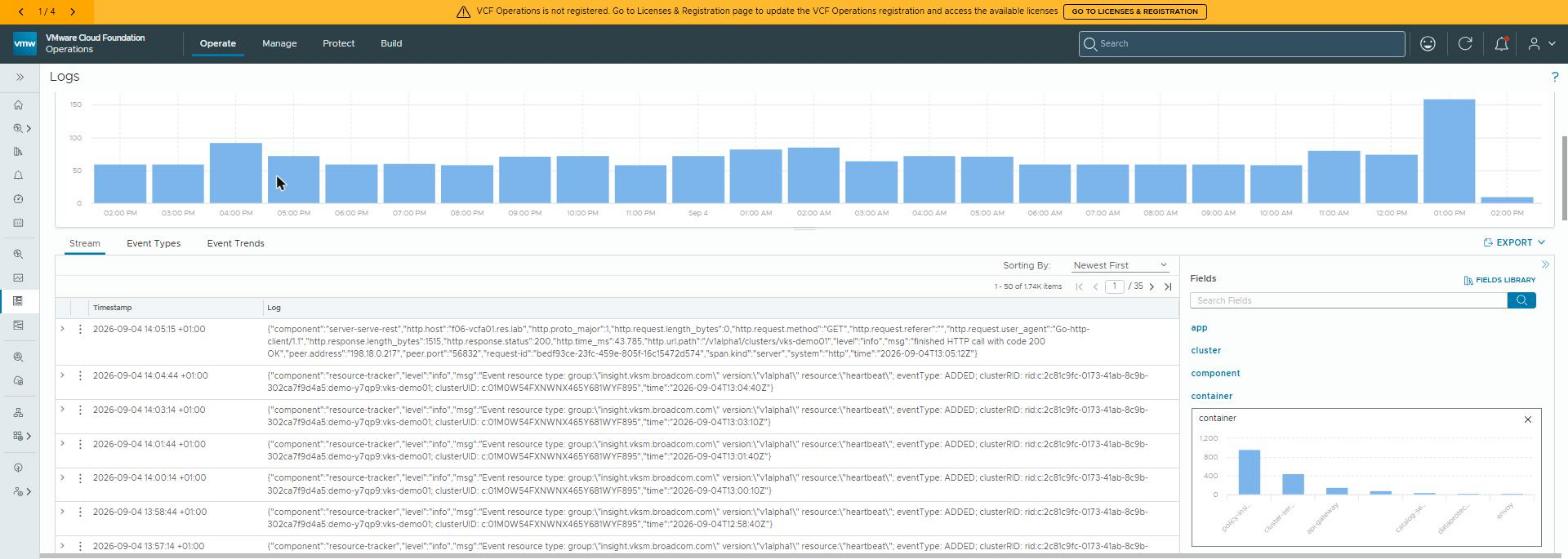Click the vertical scrollbar on the right edge
The height and width of the screenshot is (559, 1568).
1564,179
